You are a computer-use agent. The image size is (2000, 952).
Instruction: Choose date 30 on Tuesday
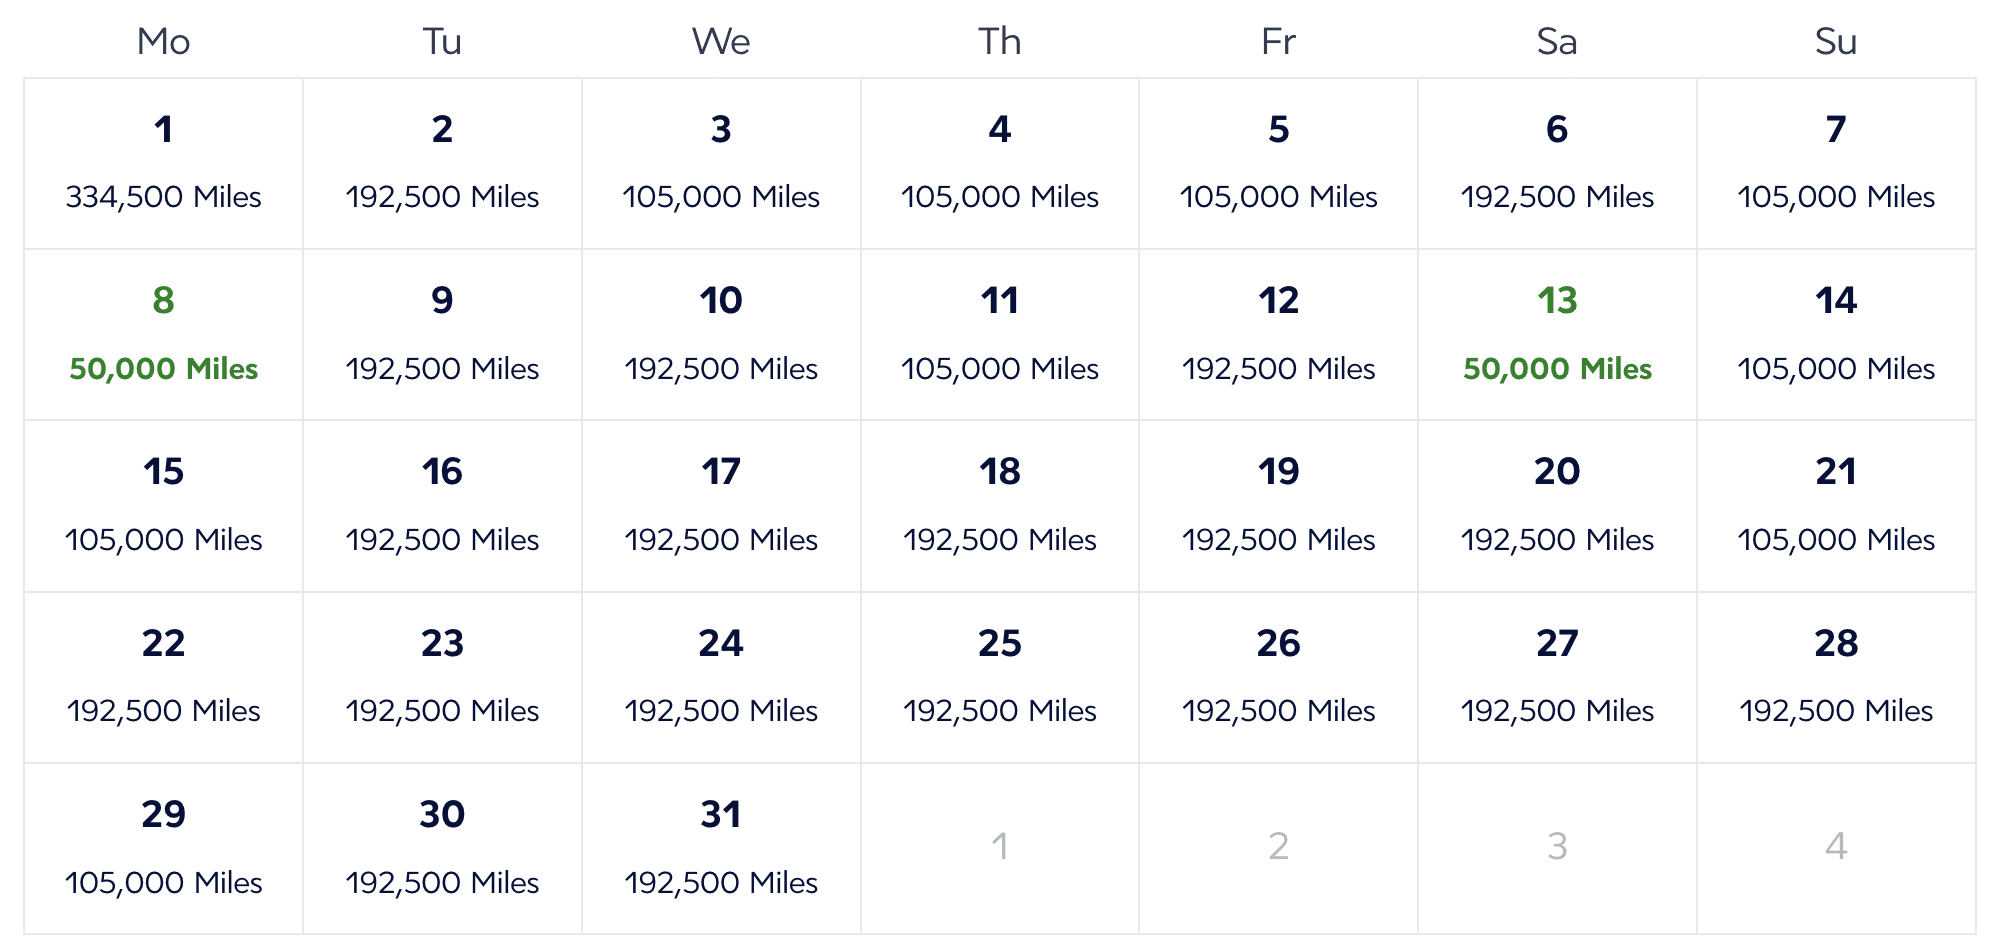tap(442, 848)
